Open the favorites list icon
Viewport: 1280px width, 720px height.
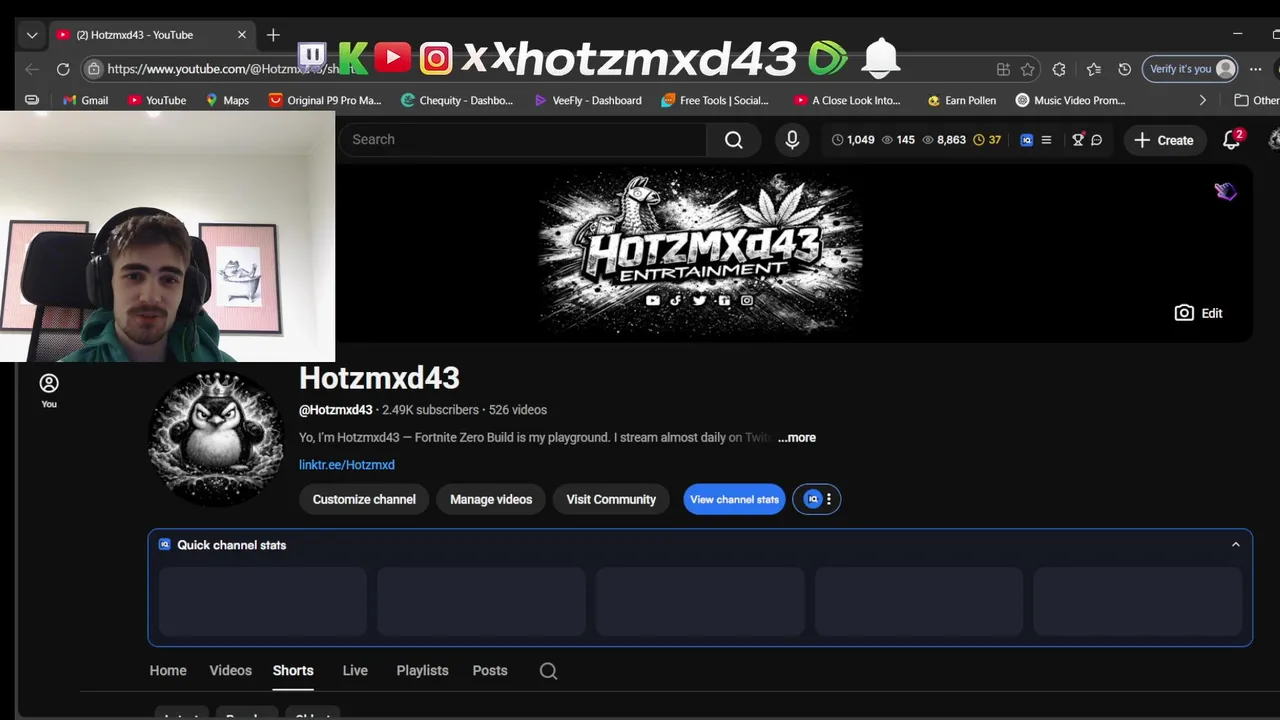[x=1094, y=69]
